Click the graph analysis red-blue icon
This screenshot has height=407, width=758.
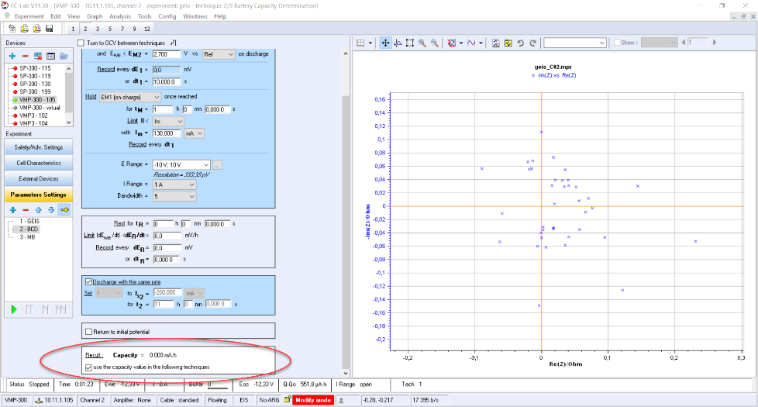pyautogui.click(x=452, y=43)
